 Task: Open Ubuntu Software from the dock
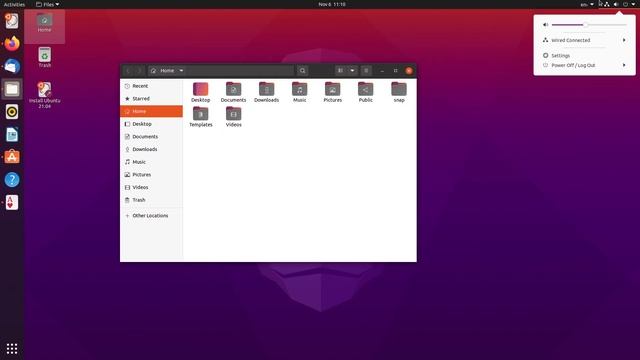click(x=12, y=157)
